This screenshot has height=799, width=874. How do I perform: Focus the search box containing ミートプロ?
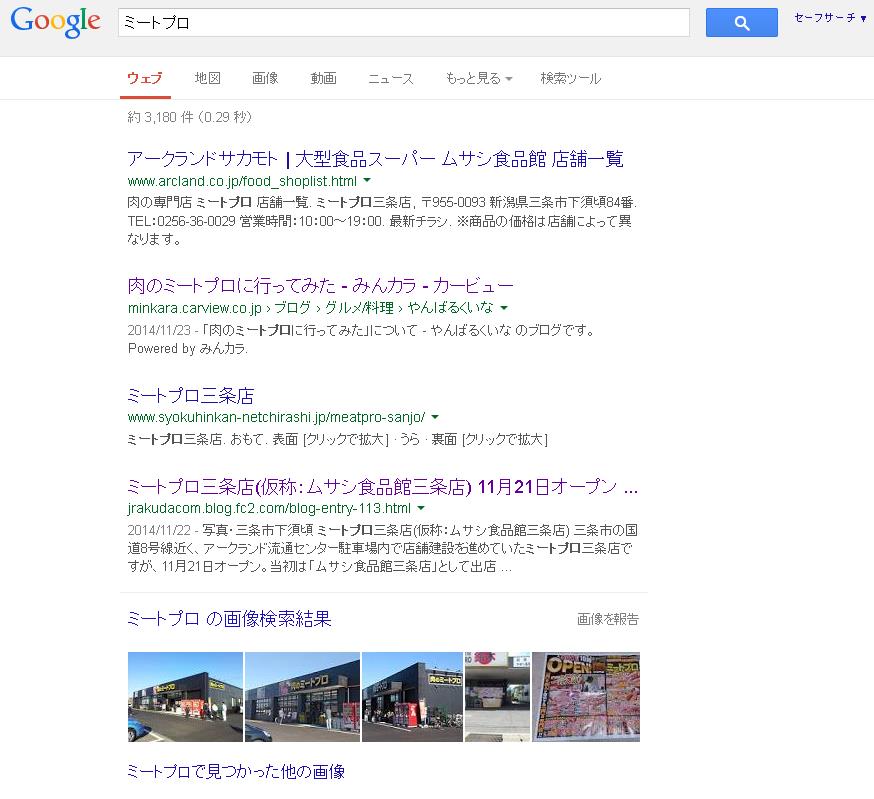(404, 23)
